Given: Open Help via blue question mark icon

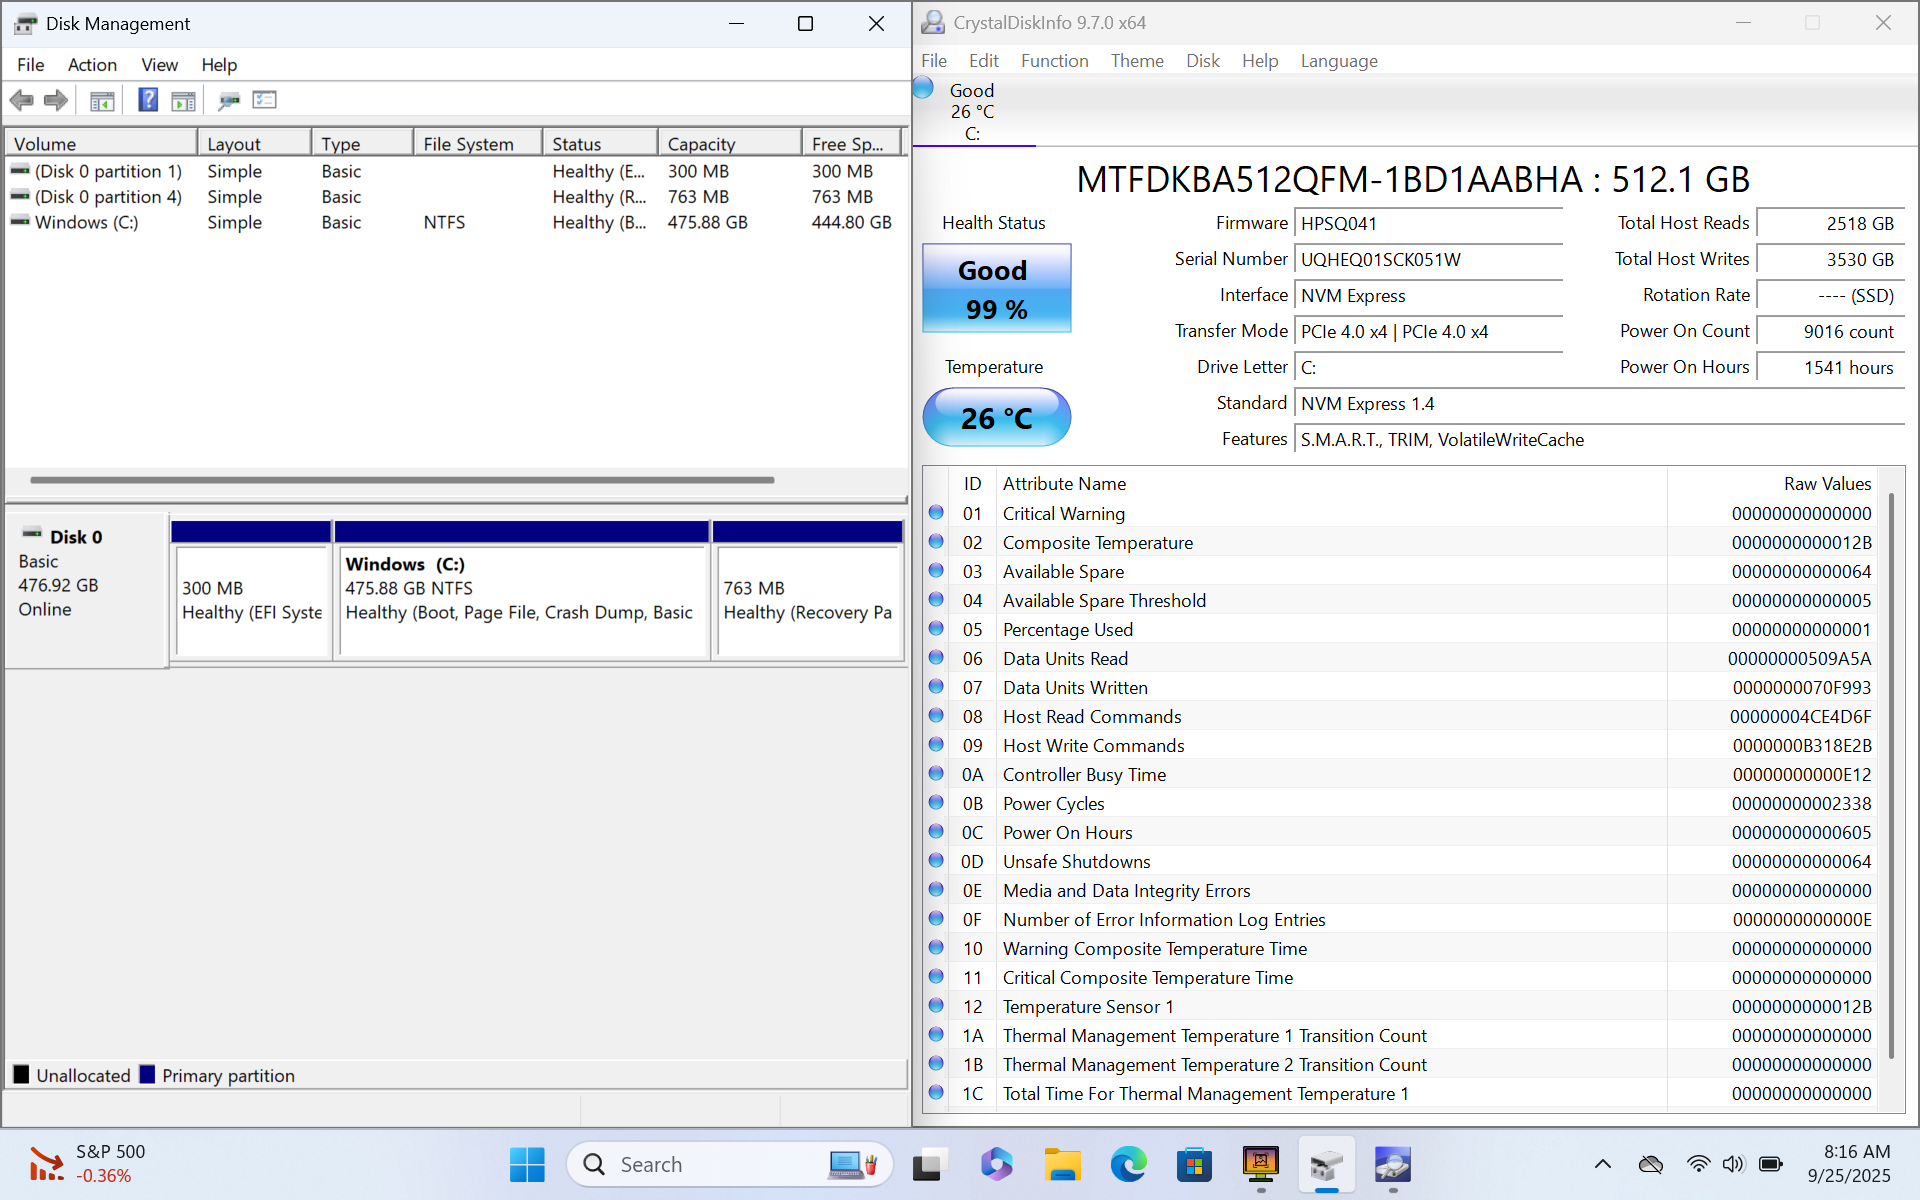Looking at the screenshot, I should (x=148, y=100).
